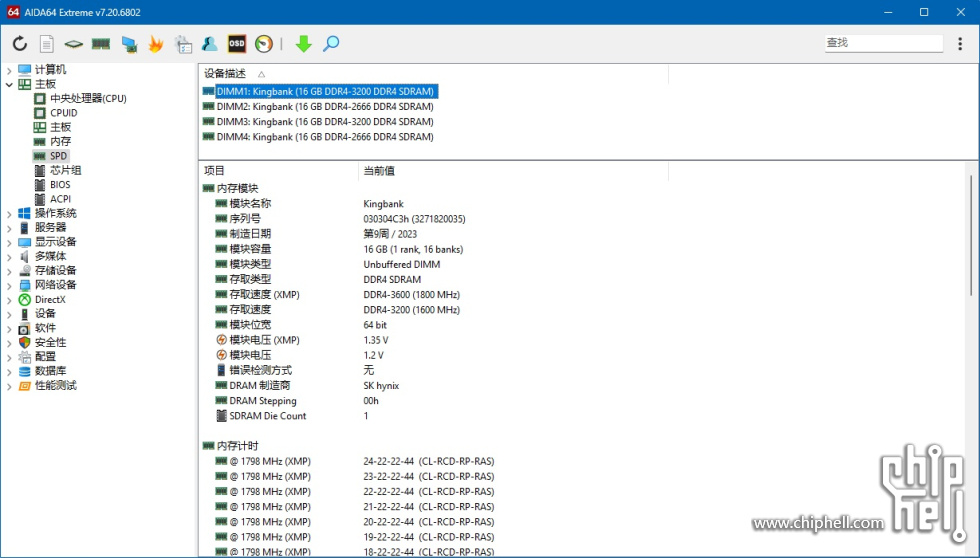Launch the flame stability test icon
This screenshot has width=980, height=558.
[x=156, y=44]
